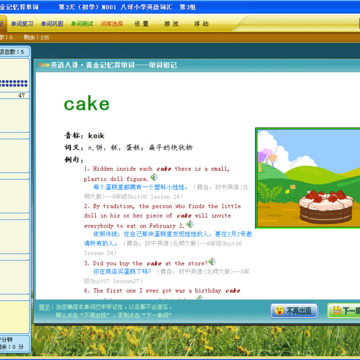360x360 pixels.
Task: Open the 单词复习 (word review) tab
Action: [22, 24]
